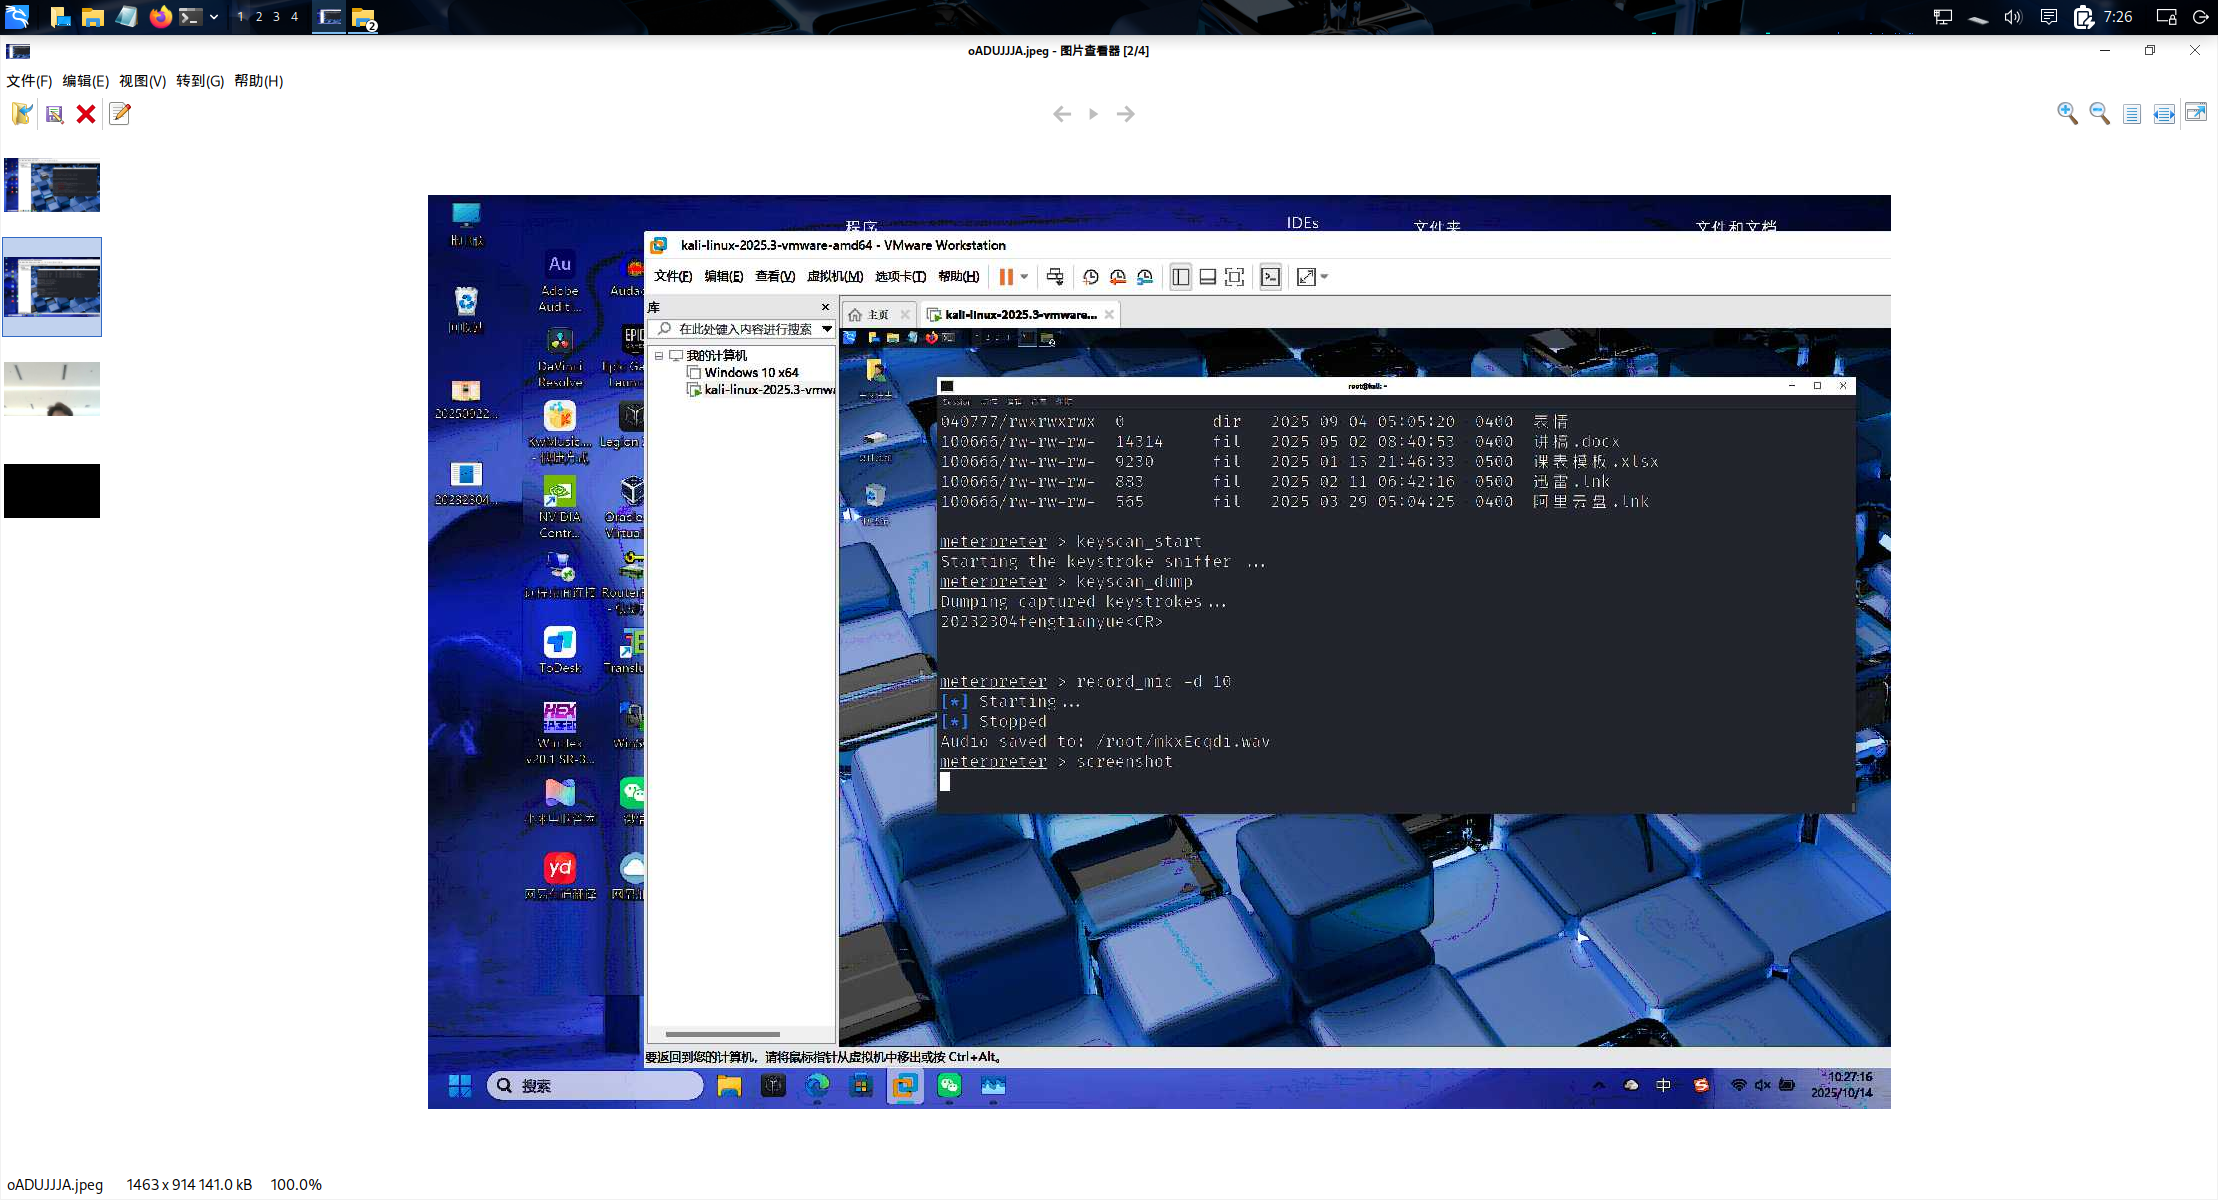
Task: Select the black fourth thumbnail
Action: [x=52, y=491]
